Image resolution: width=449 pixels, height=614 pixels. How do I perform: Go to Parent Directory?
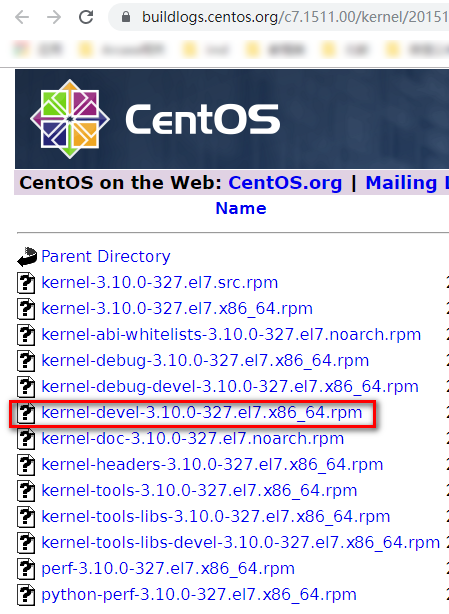pos(106,256)
